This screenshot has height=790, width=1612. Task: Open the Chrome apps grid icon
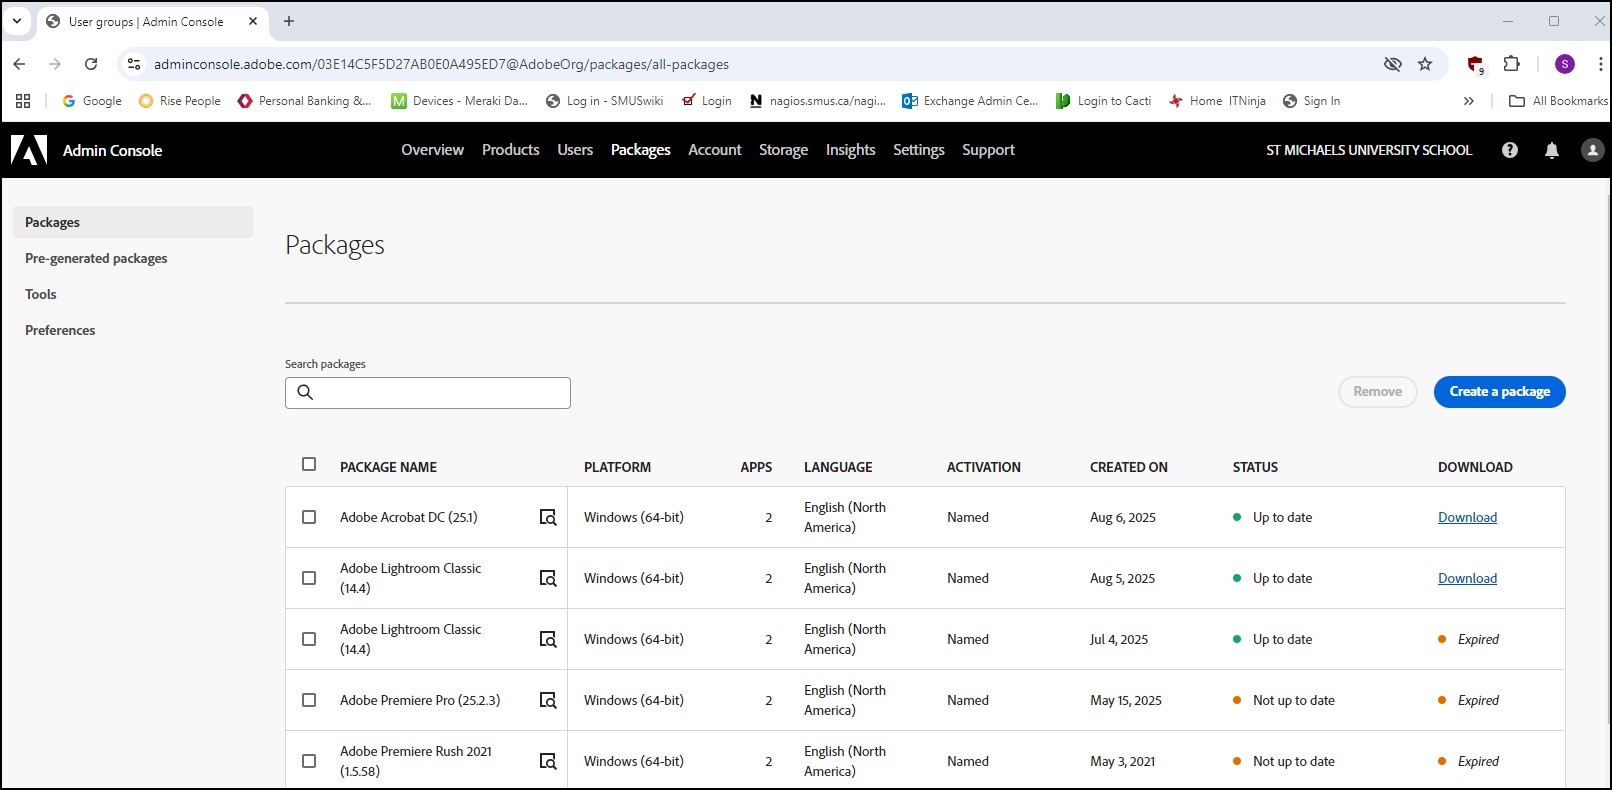point(23,101)
